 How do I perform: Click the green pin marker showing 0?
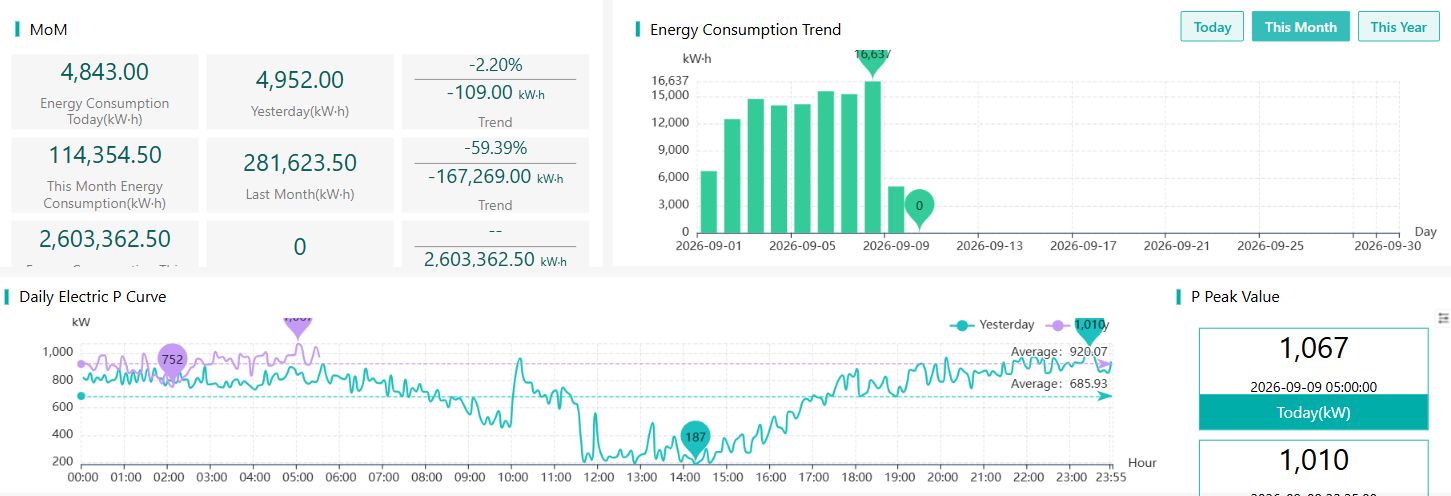(919, 207)
